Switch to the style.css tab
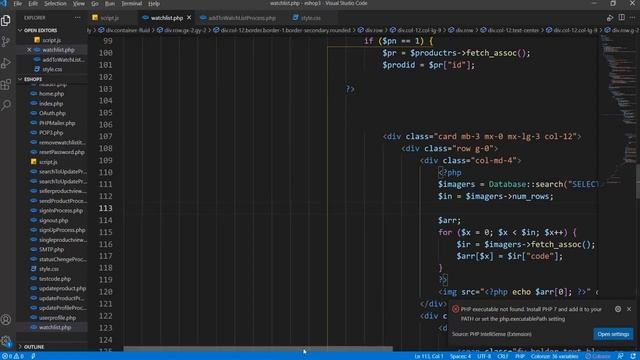The height and width of the screenshot is (360, 640). (310, 18)
